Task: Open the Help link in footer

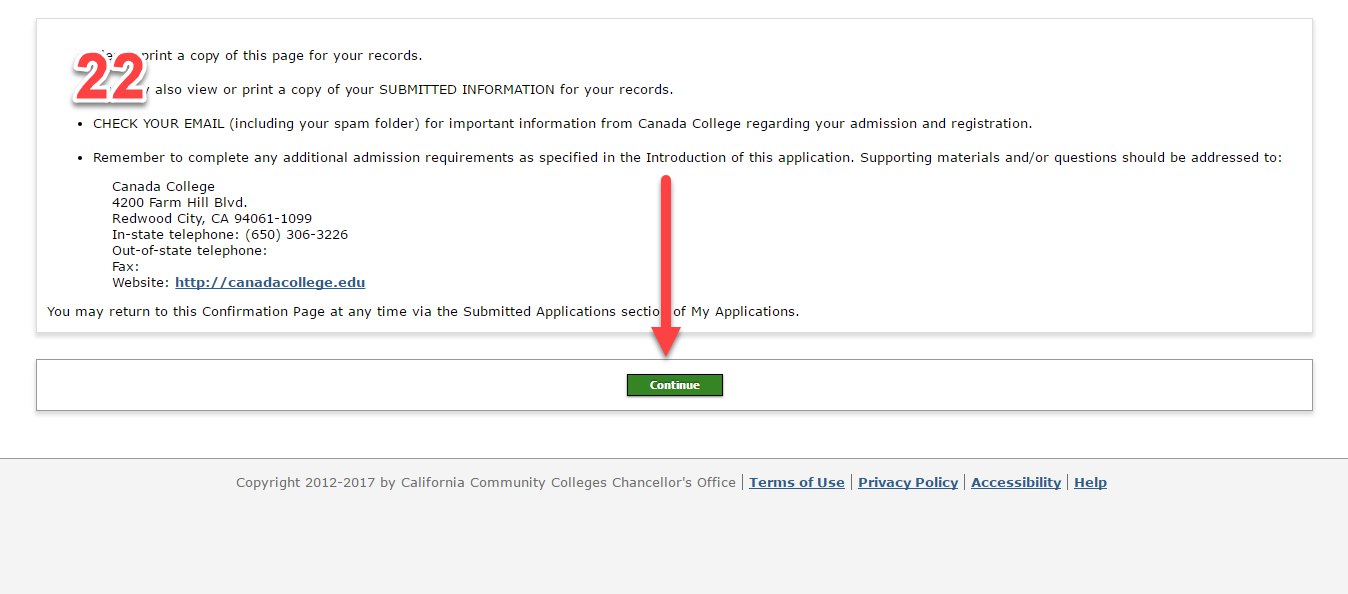Action: click(1089, 483)
